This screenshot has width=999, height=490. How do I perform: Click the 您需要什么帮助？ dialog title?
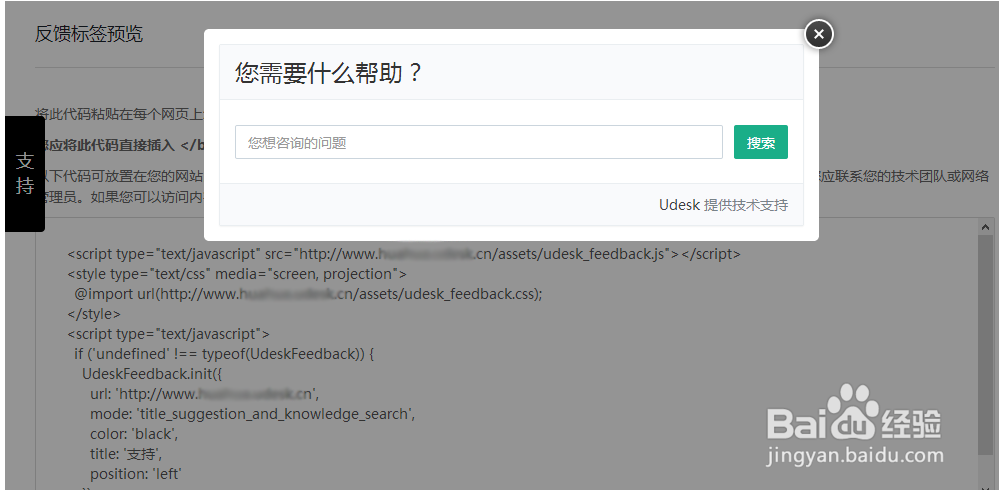coord(329,73)
